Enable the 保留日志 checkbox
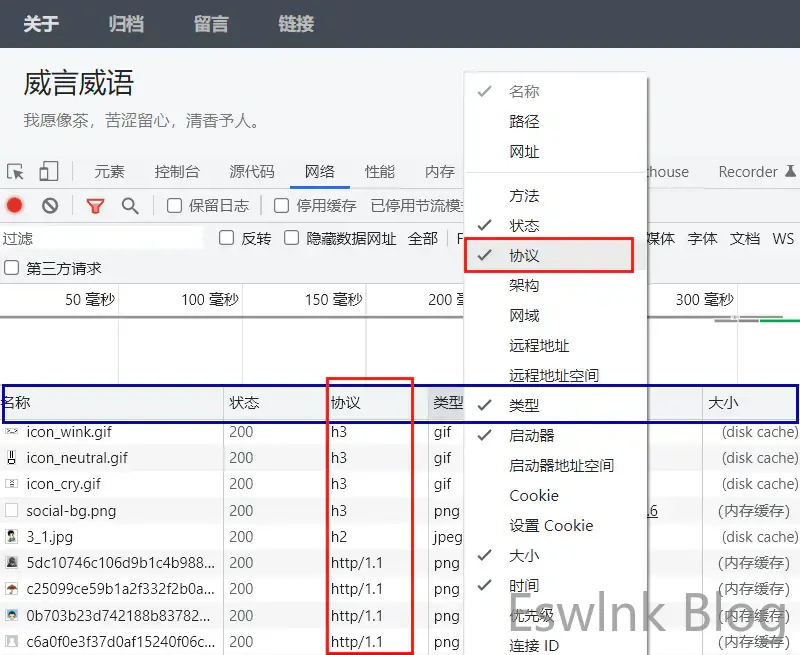The height and width of the screenshot is (655, 800). click(x=175, y=206)
